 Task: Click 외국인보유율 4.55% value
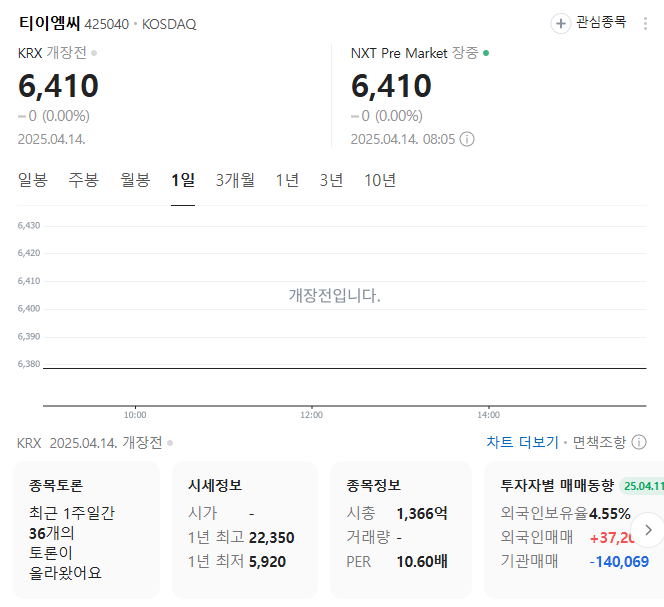tap(609, 513)
